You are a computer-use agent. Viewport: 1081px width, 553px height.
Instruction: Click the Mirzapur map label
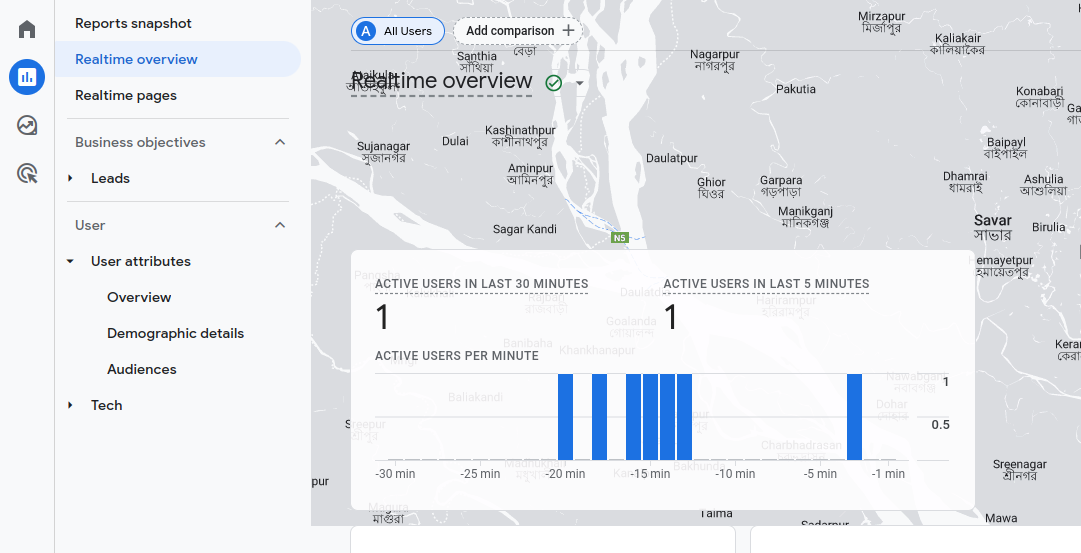point(882,22)
